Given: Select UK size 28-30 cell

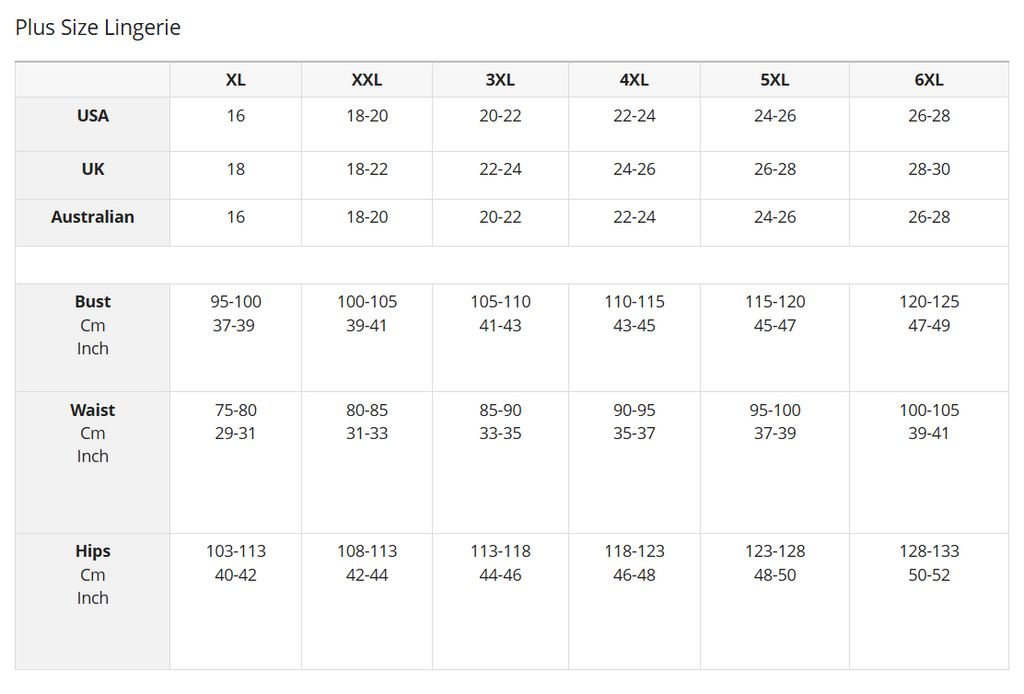Looking at the screenshot, I should point(929,169).
